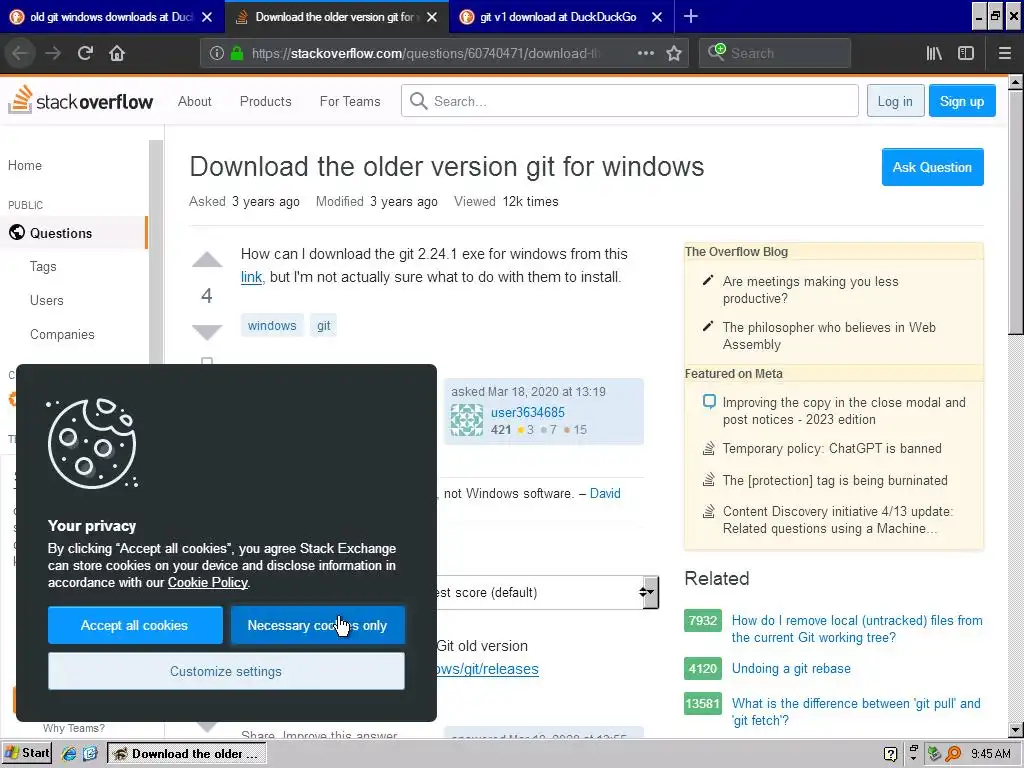Viewport: 1024px width, 768px height.
Task: Toggle the sidebar view icon
Action: coord(966,53)
